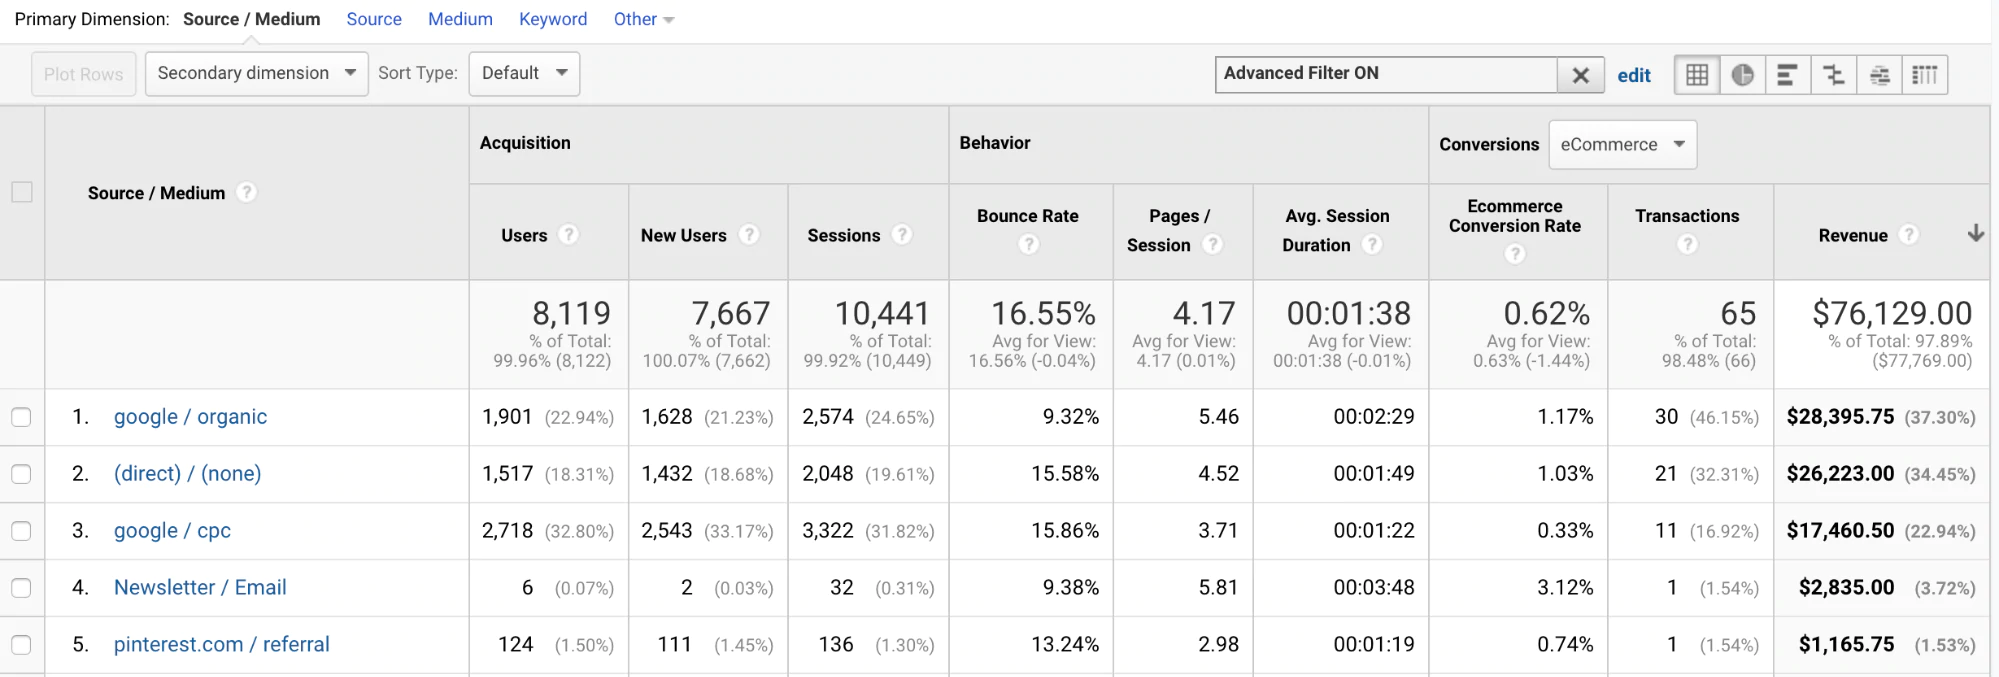
Task: Open the Conversions eCommerce dropdown
Action: [x=1622, y=145]
